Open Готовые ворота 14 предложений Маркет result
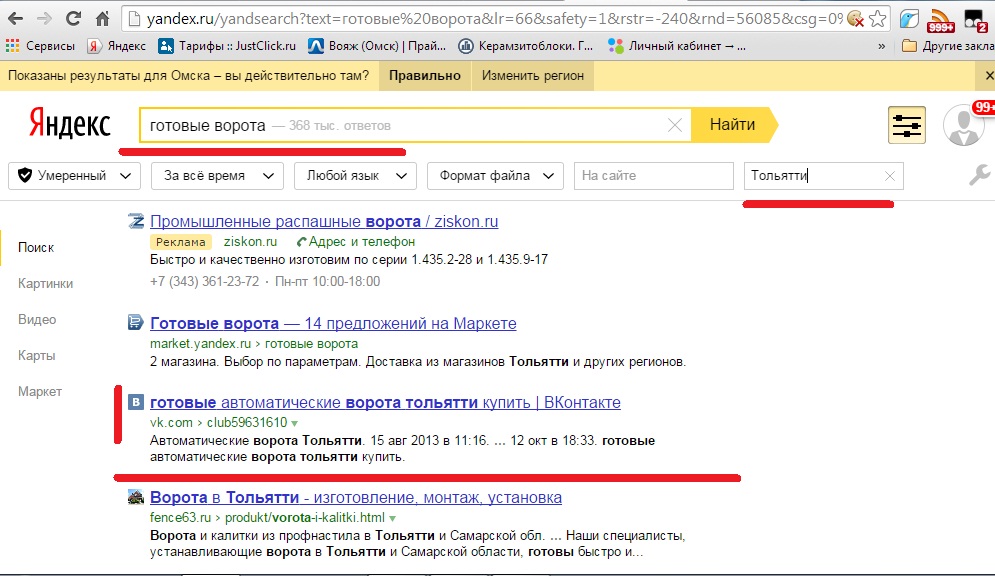This screenshot has width=995, height=576. click(x=333, y=324)
